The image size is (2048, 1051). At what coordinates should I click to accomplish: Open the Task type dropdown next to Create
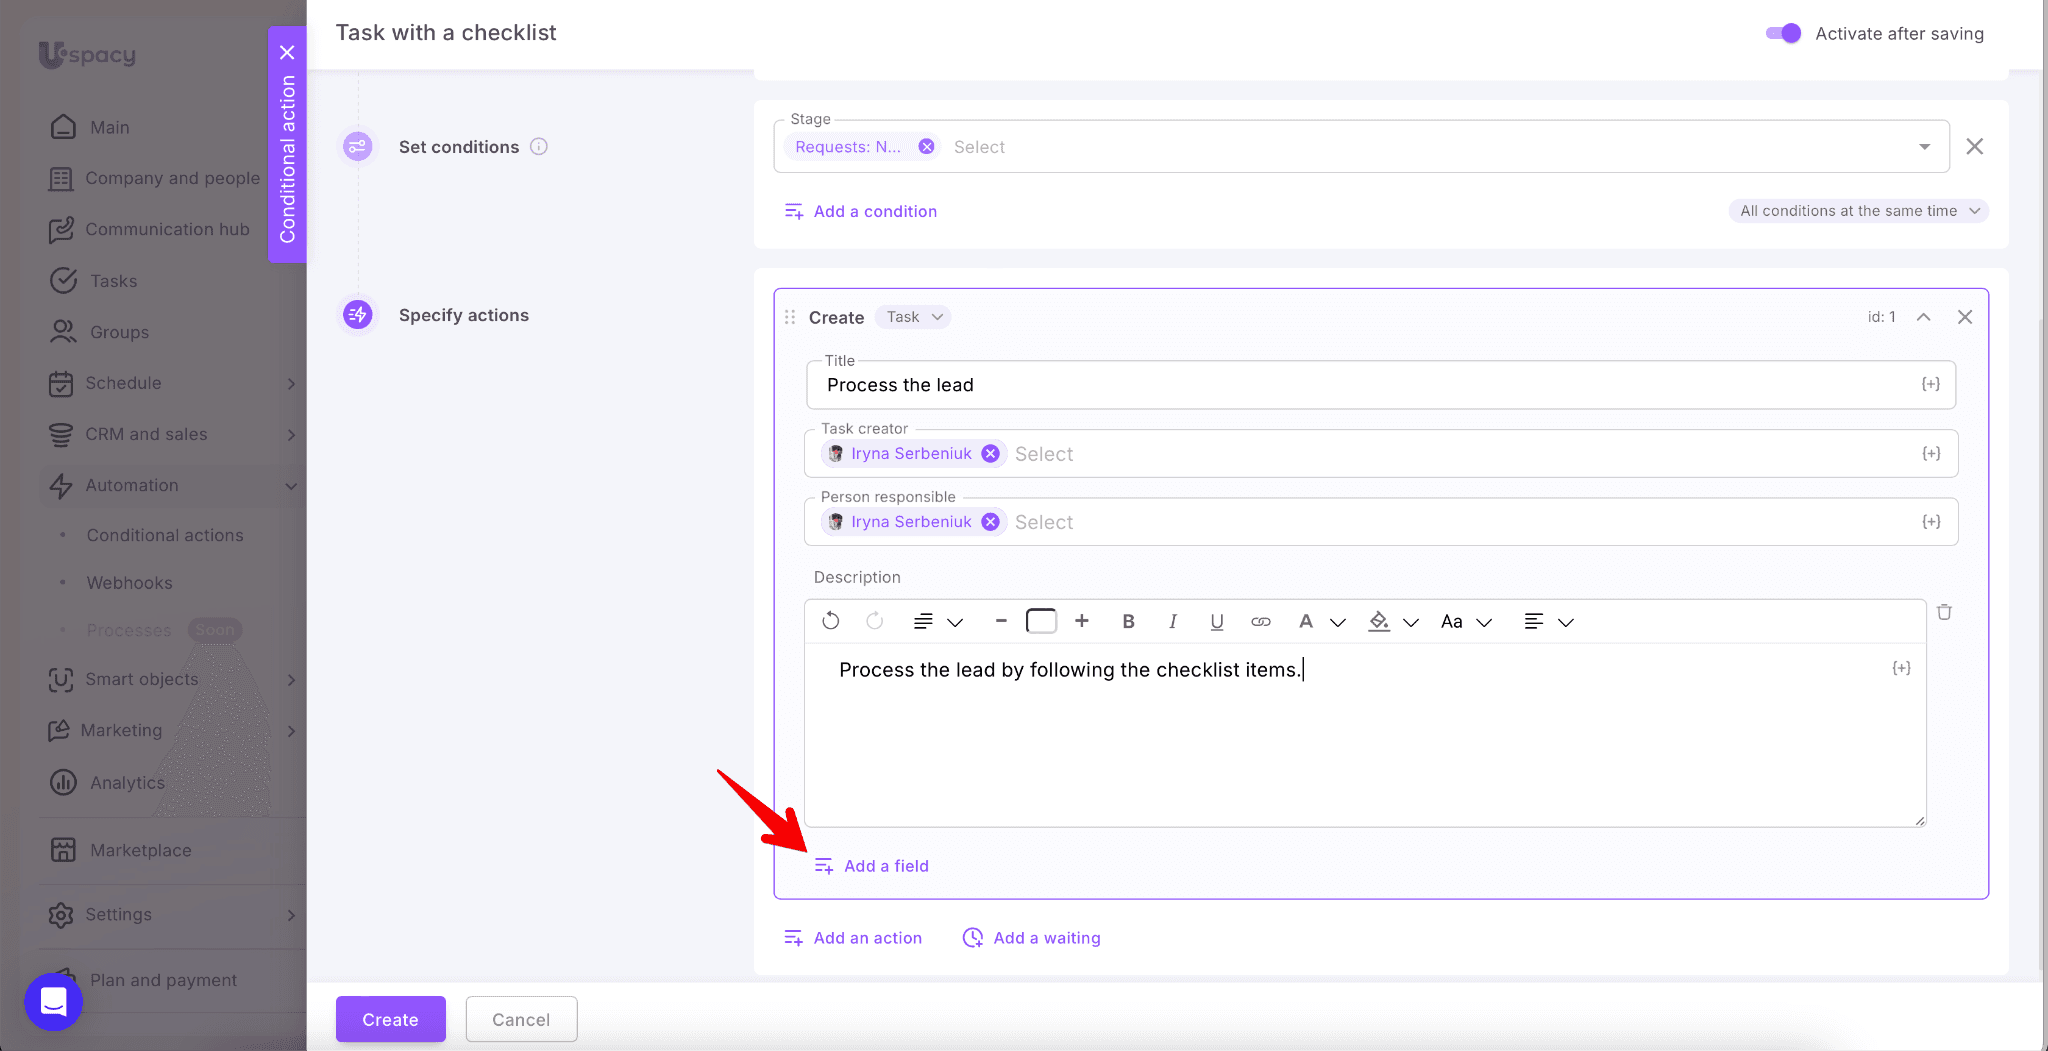[913, 317]
